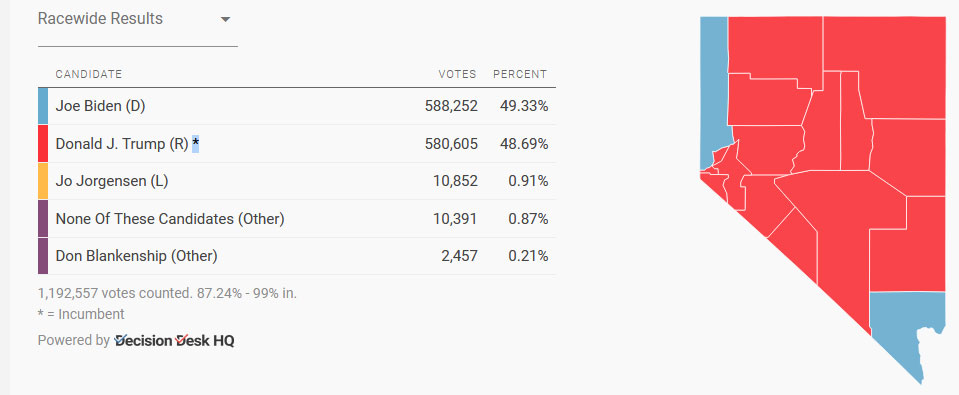The height and width of the screenshot is (395, 959).
Task: Click the VOTES column header
Action: (x=457, y=75)
